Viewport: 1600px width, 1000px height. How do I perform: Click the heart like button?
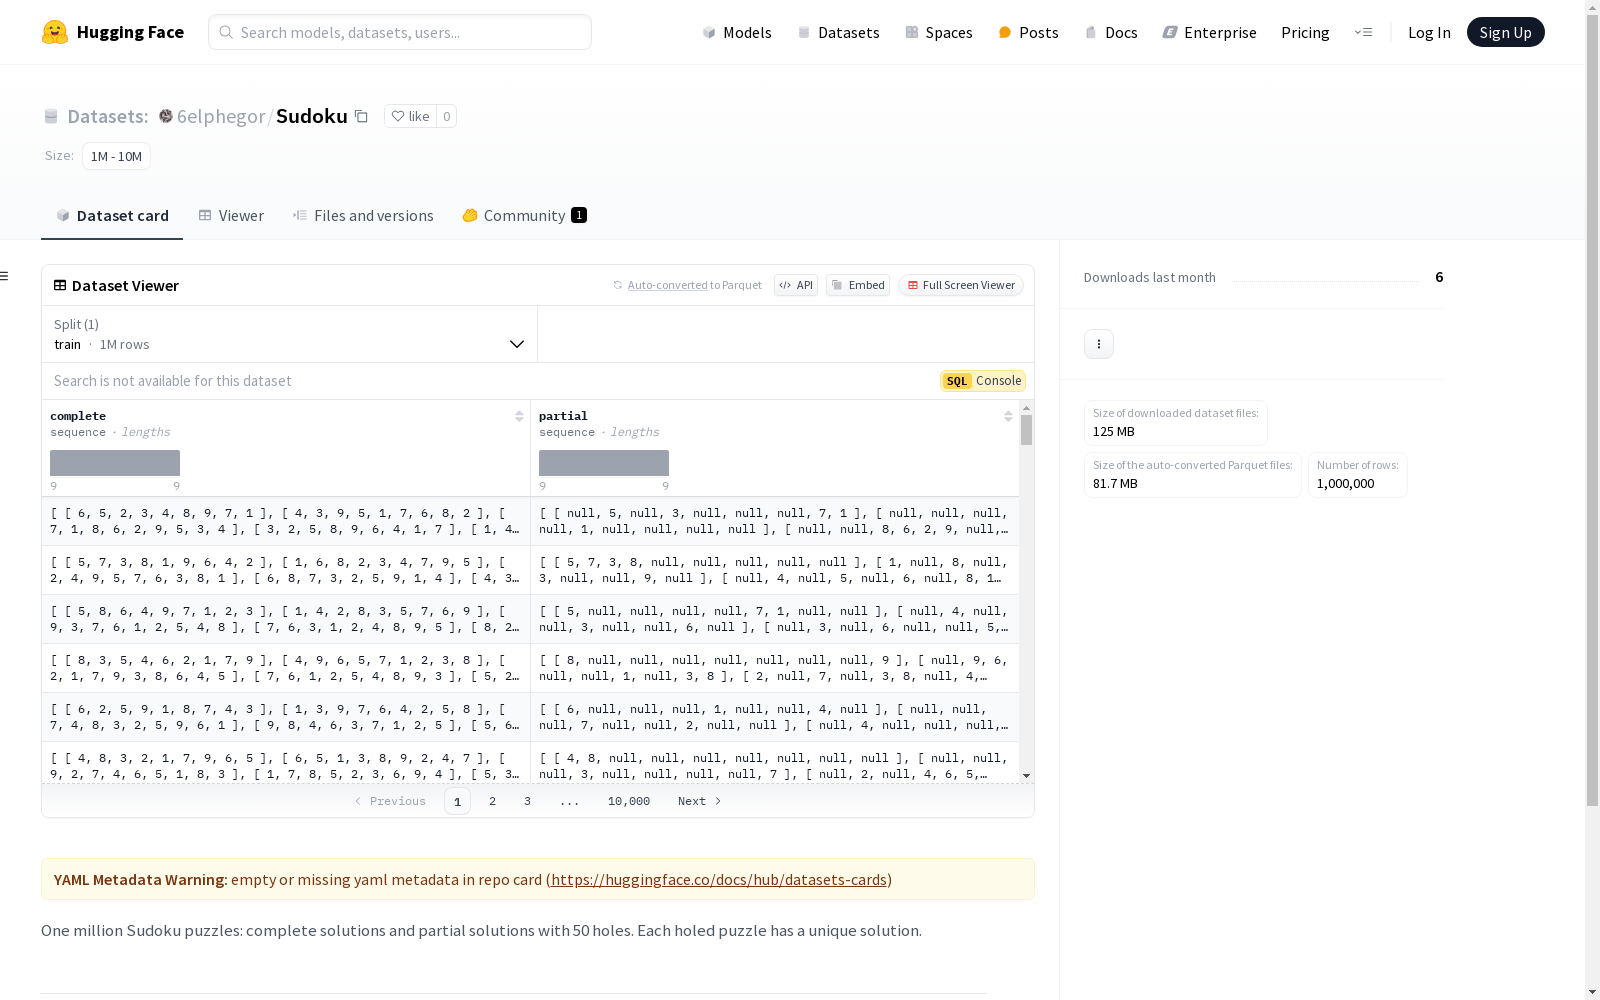click(x=410, y=116)
